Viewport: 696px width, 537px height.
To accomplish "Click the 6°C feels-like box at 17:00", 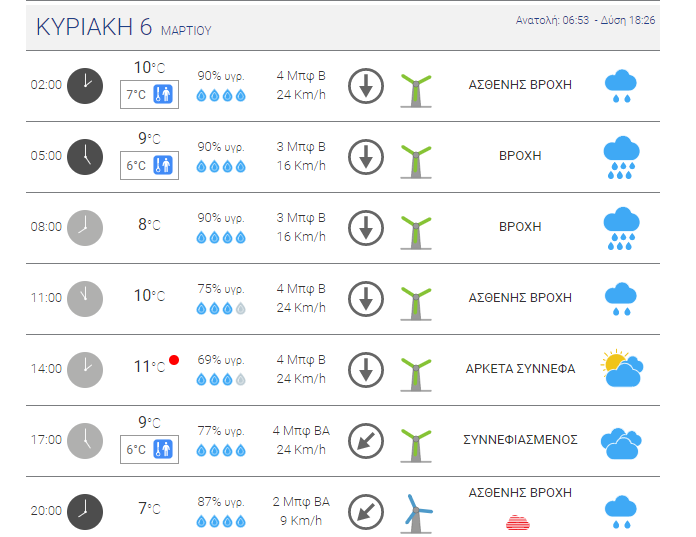I will coord(150,449).
